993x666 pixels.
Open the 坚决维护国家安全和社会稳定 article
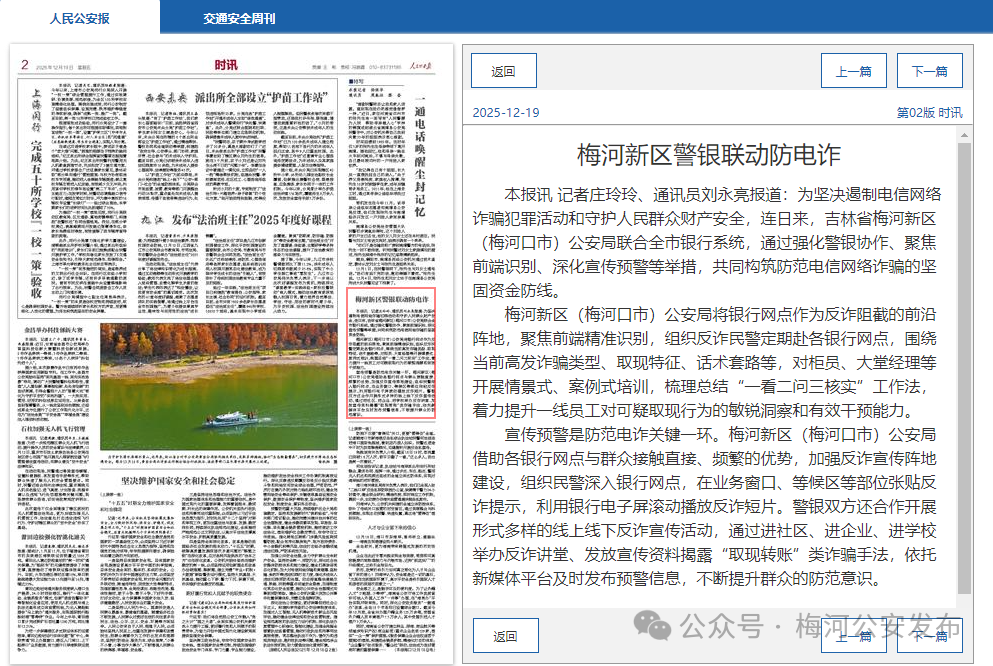point(206,480)
